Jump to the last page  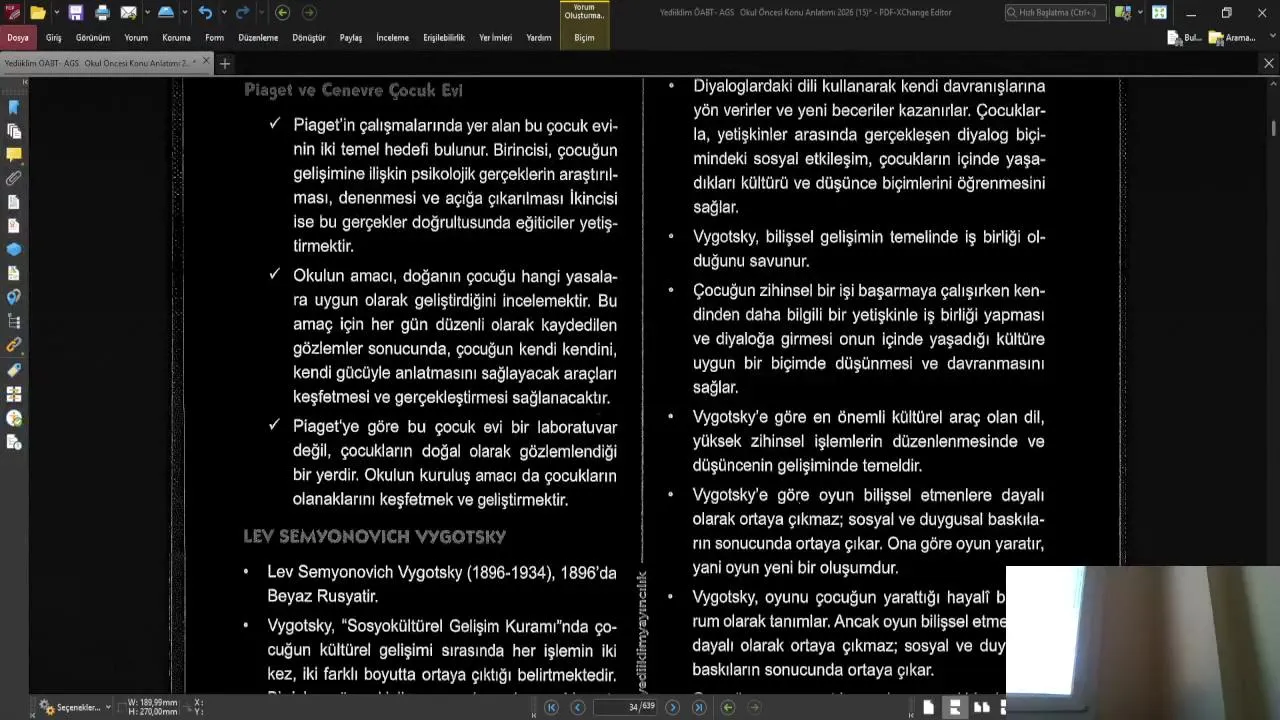point(699,707)
